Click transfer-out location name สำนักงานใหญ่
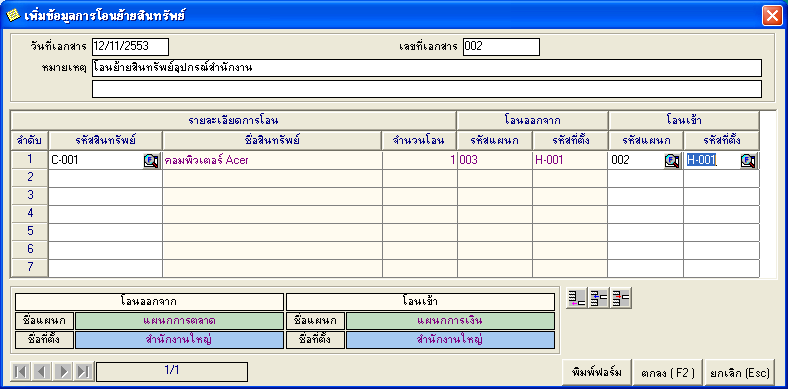Screen dimensions: 788x389 (x=179, y=340)
